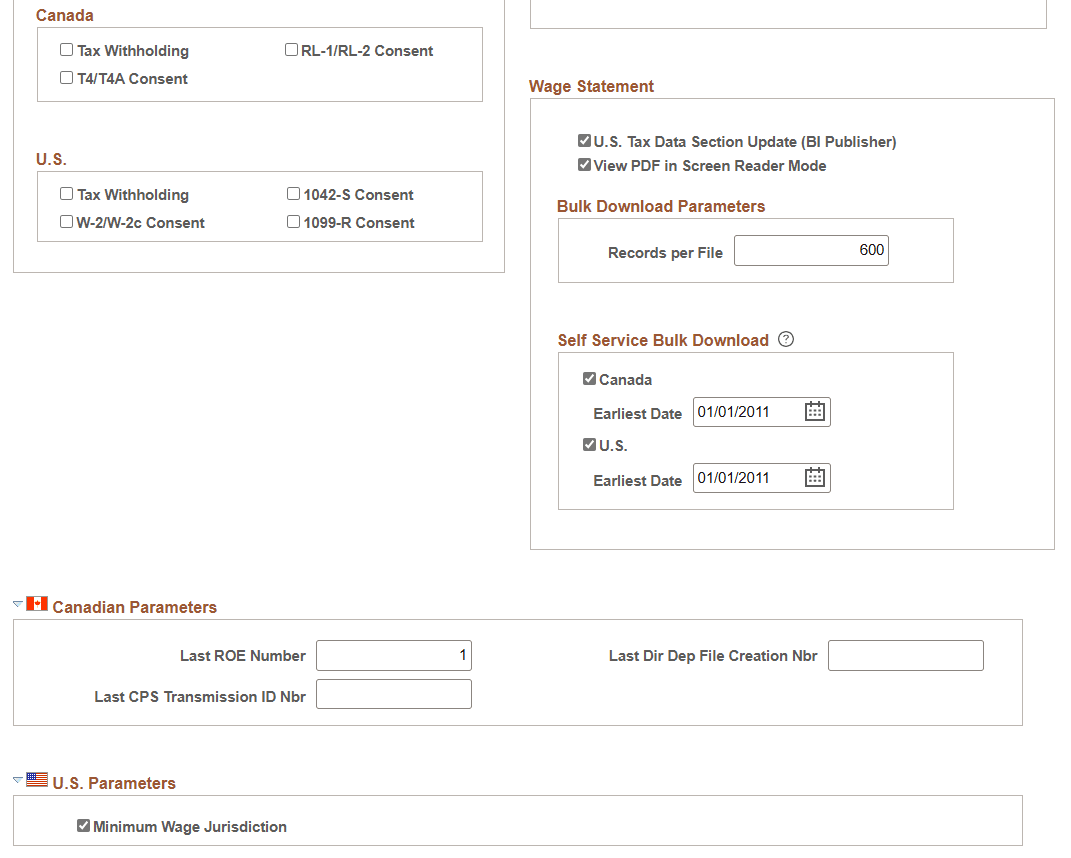
Task: Uncheck Minimum Wage Jurisdiction
Action: pos(83,826)
